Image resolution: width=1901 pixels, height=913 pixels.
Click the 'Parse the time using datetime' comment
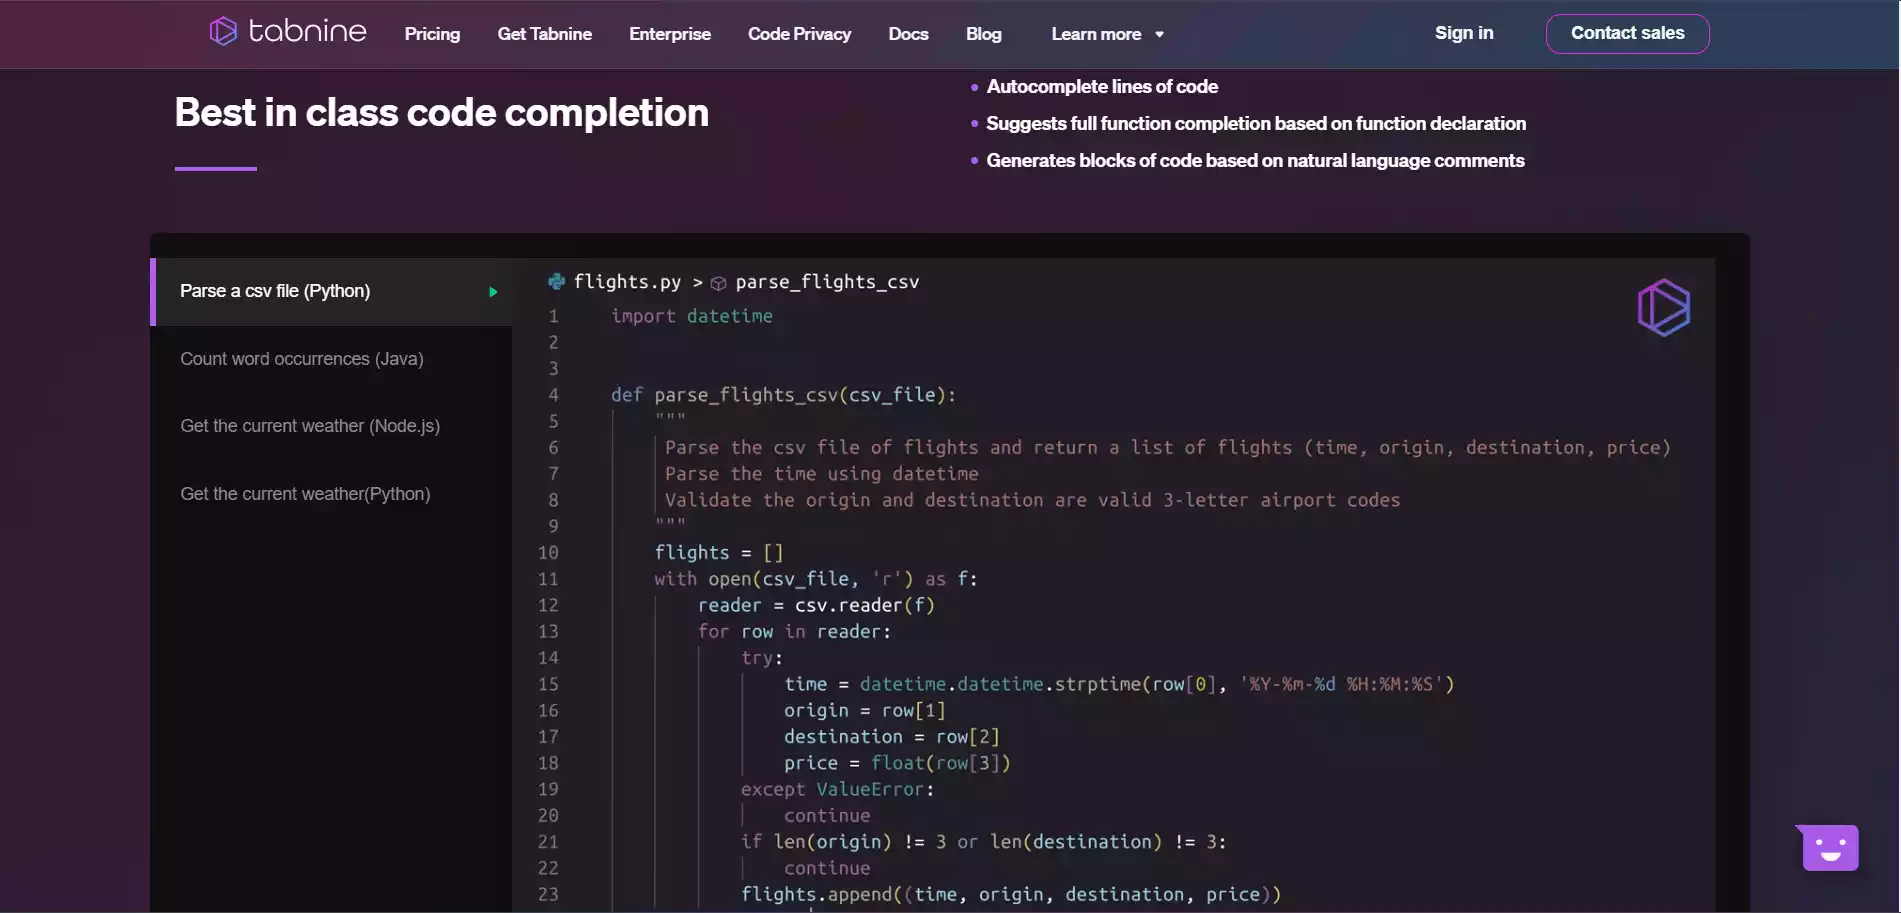822,474
